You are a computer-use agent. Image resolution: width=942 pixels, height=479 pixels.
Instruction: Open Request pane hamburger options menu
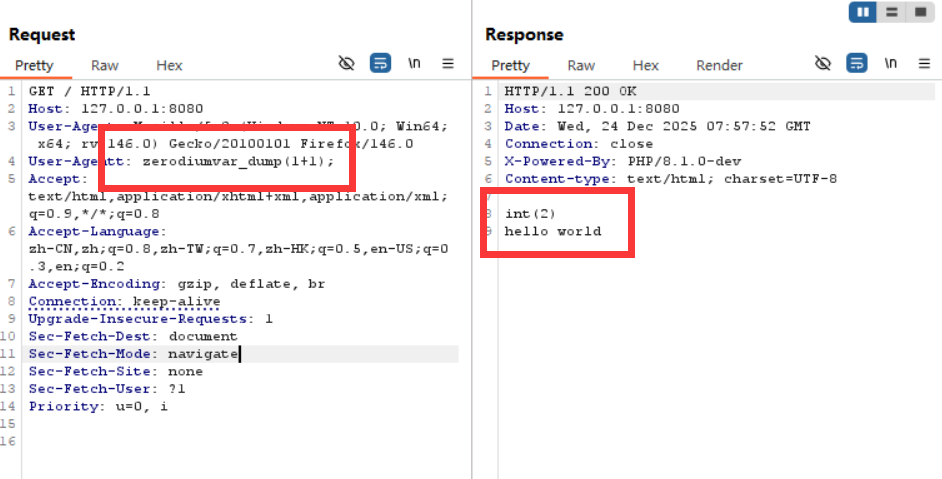click(x=448, y=63)
